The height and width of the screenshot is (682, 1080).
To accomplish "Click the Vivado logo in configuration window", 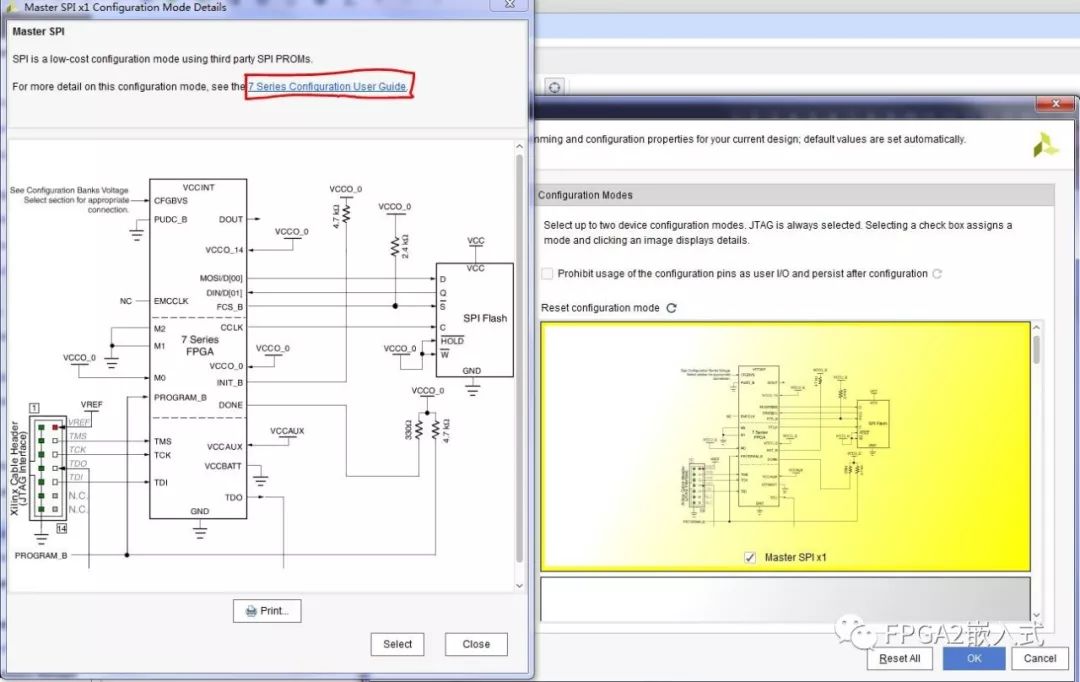I will coord(1046,144).
